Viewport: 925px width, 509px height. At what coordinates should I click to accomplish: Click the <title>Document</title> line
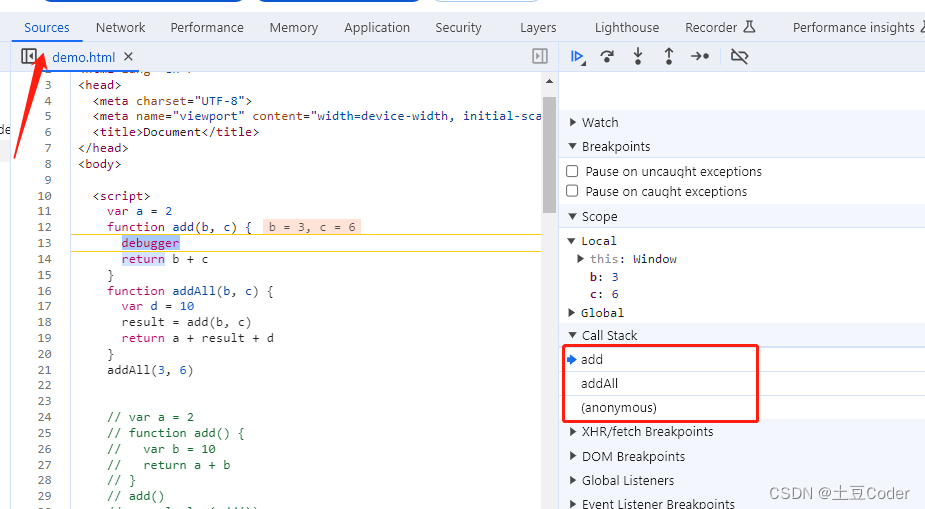(x=176, y=132)
